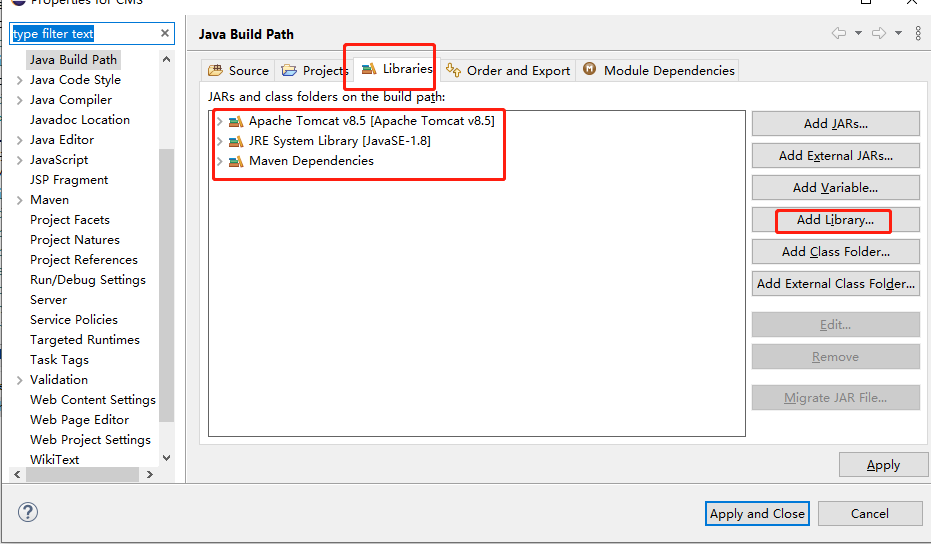Viewport: 931px width, 544px height.
Task: Click the type filter text field
Action: pyautogui.click(x=84, y=33)
